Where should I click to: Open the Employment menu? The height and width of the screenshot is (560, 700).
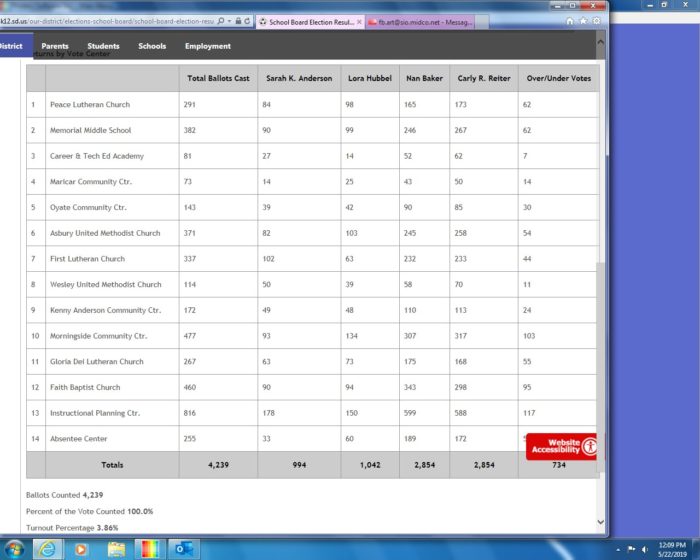(208, 46)
